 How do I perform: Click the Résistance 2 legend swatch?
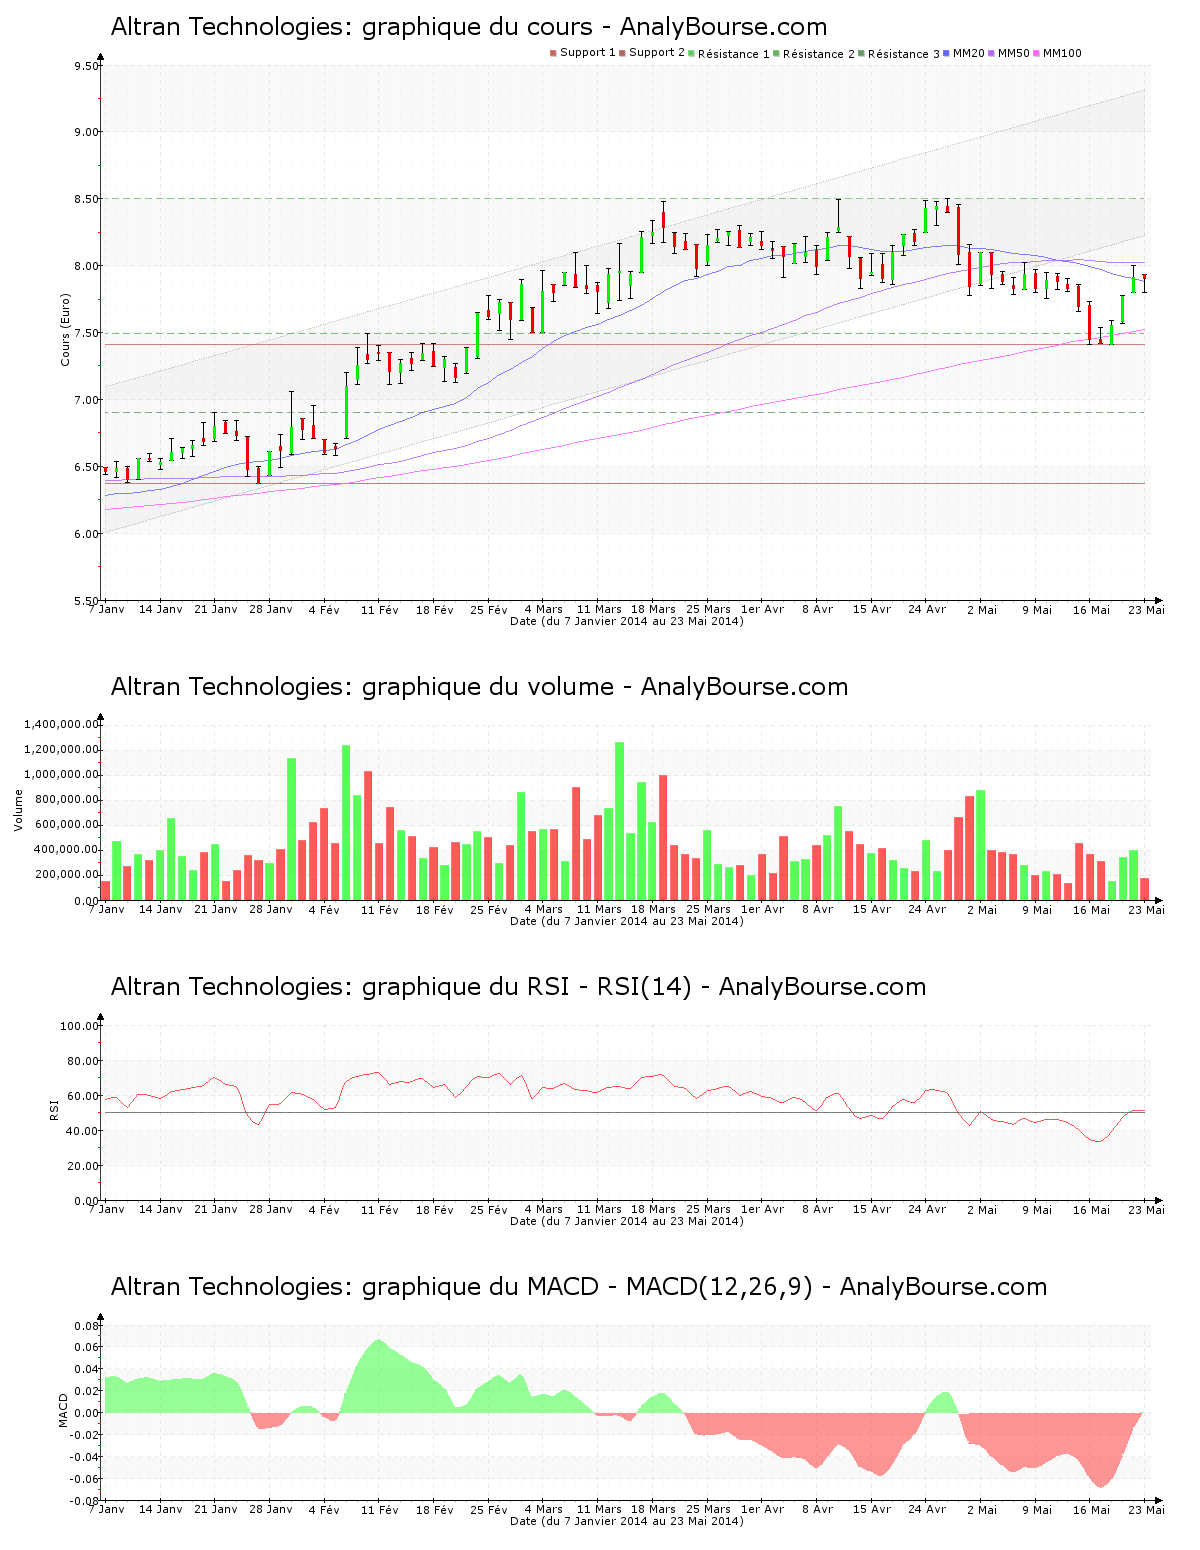pos(776,53)
